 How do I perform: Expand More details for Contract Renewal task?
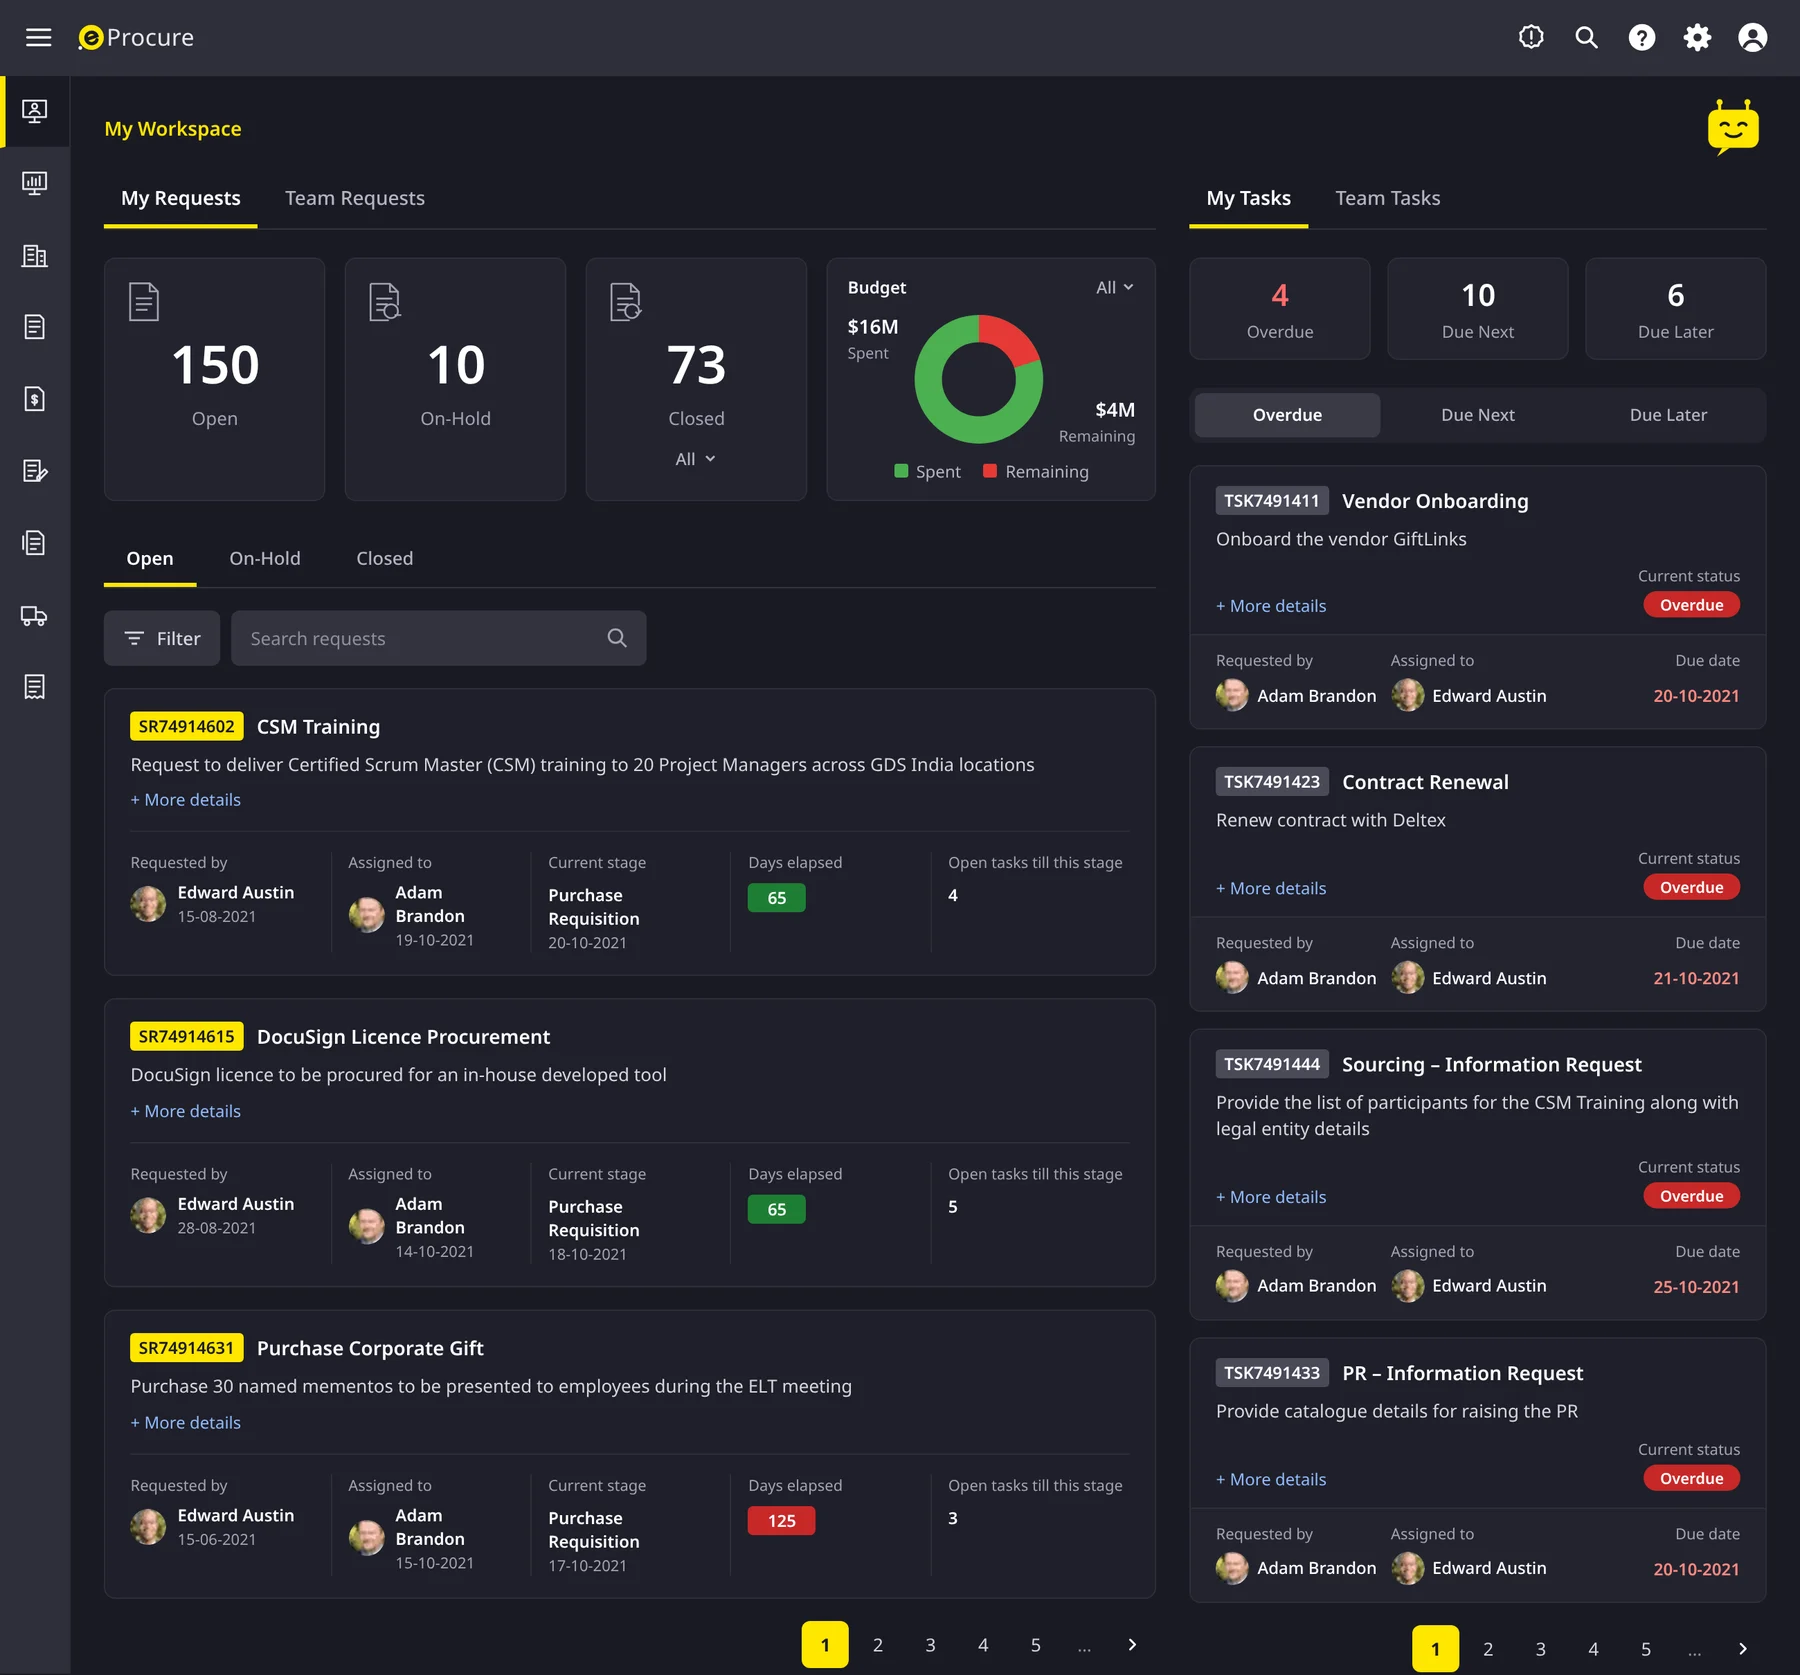[1271, 888]
